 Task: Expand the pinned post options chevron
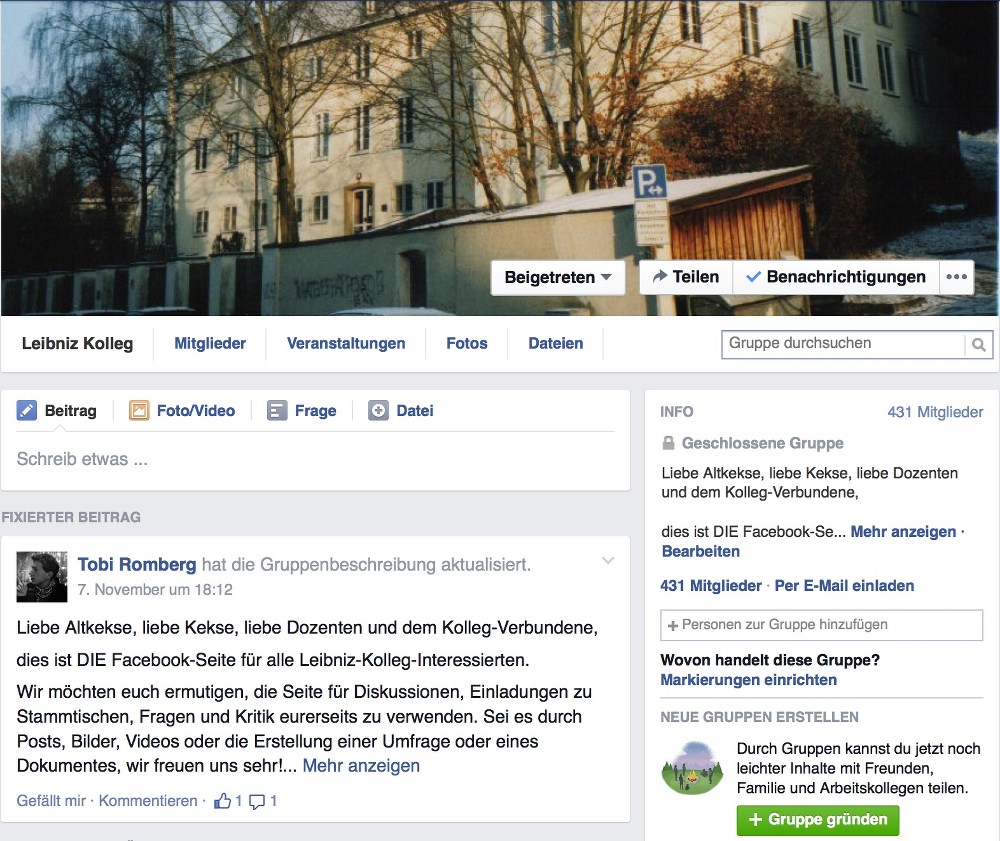pyautogui.click(x=608, y=561)
